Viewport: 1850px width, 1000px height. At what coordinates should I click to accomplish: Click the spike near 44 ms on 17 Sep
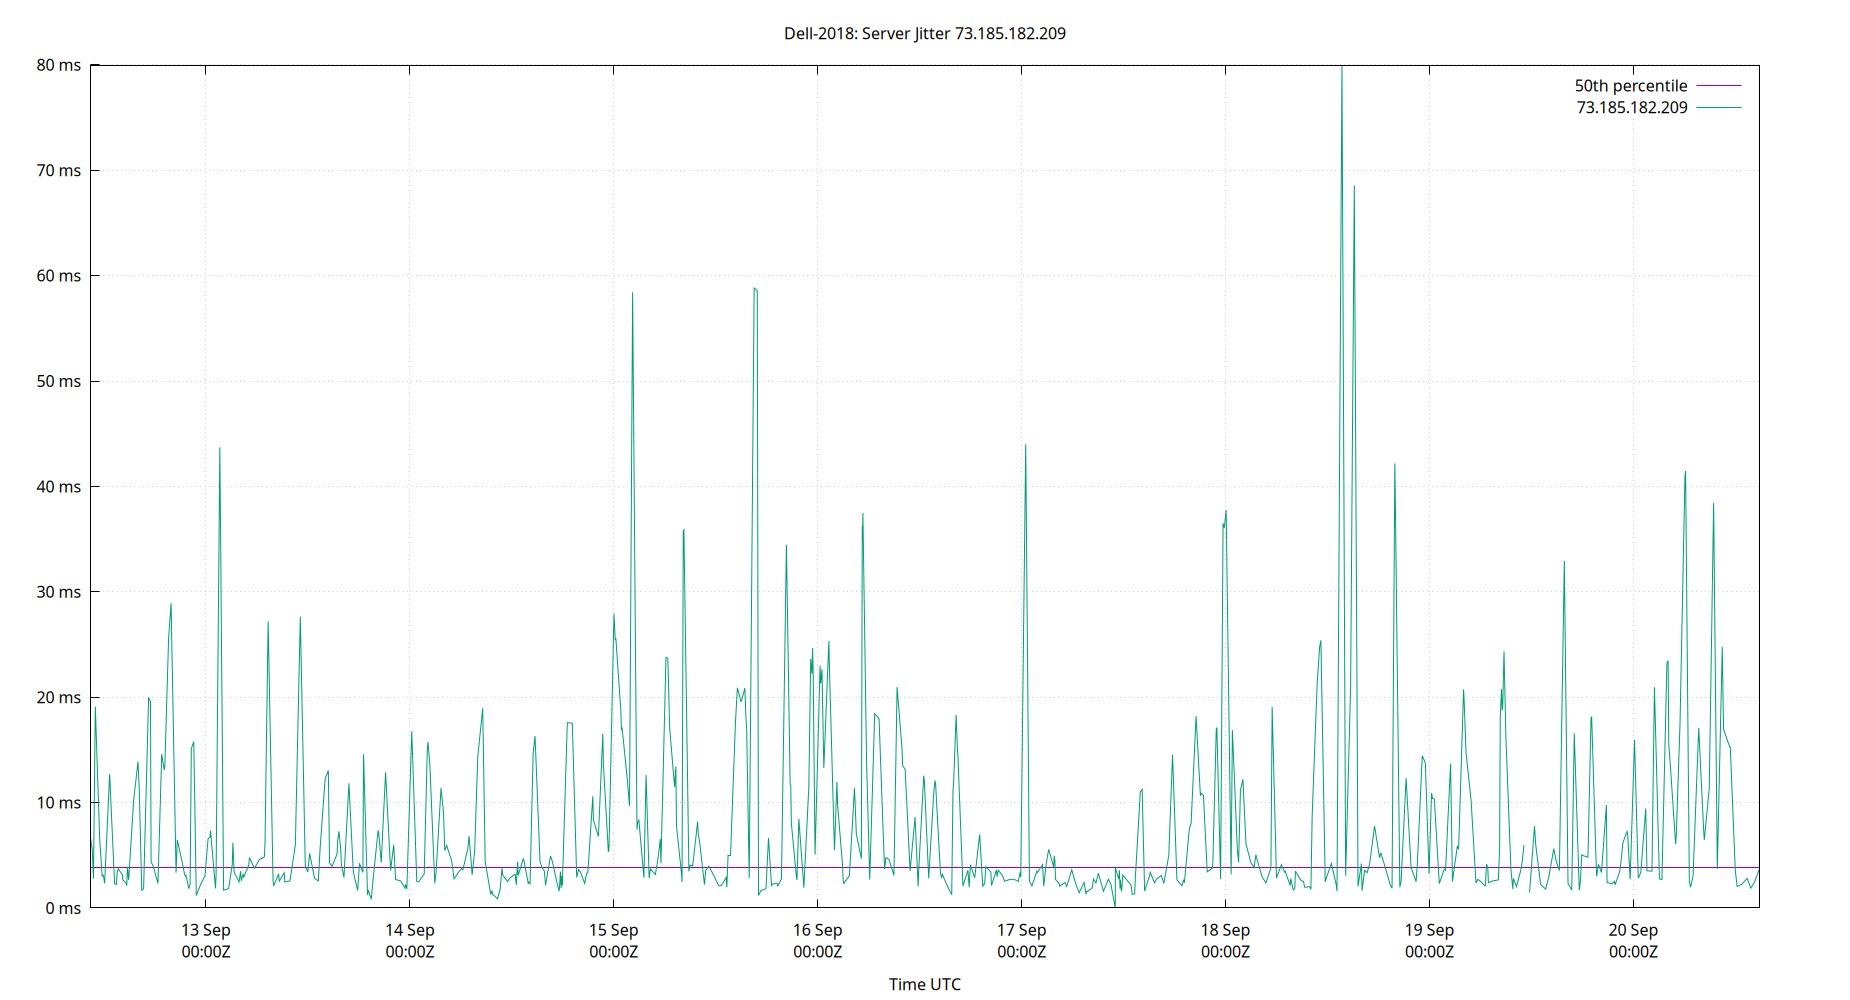point(1025,447)
